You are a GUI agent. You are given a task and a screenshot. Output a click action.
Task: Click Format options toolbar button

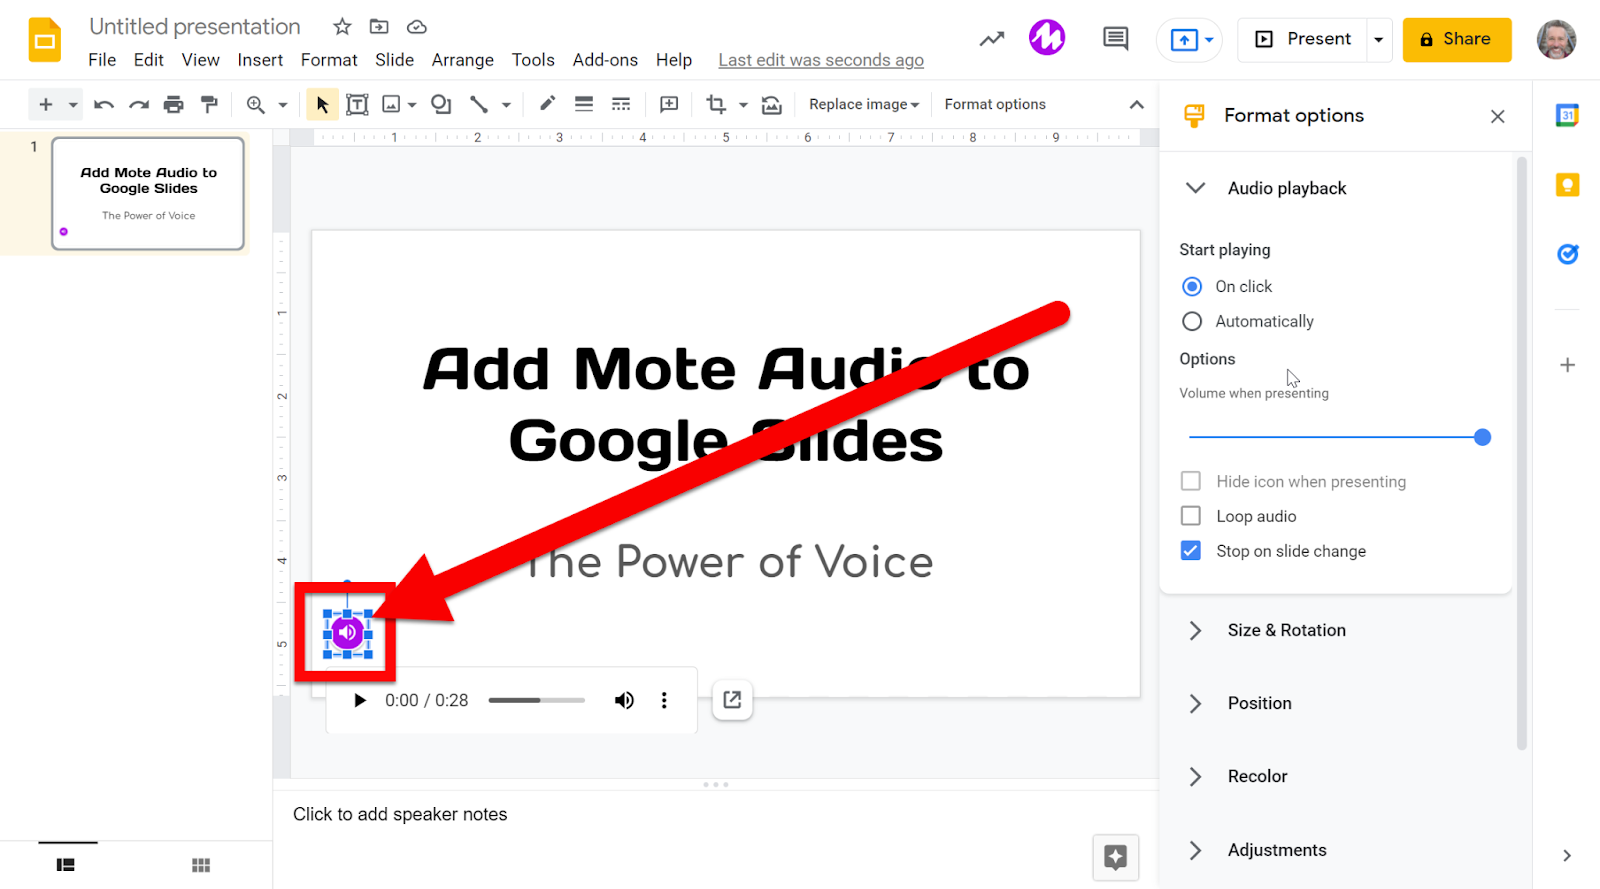[995, 104]
